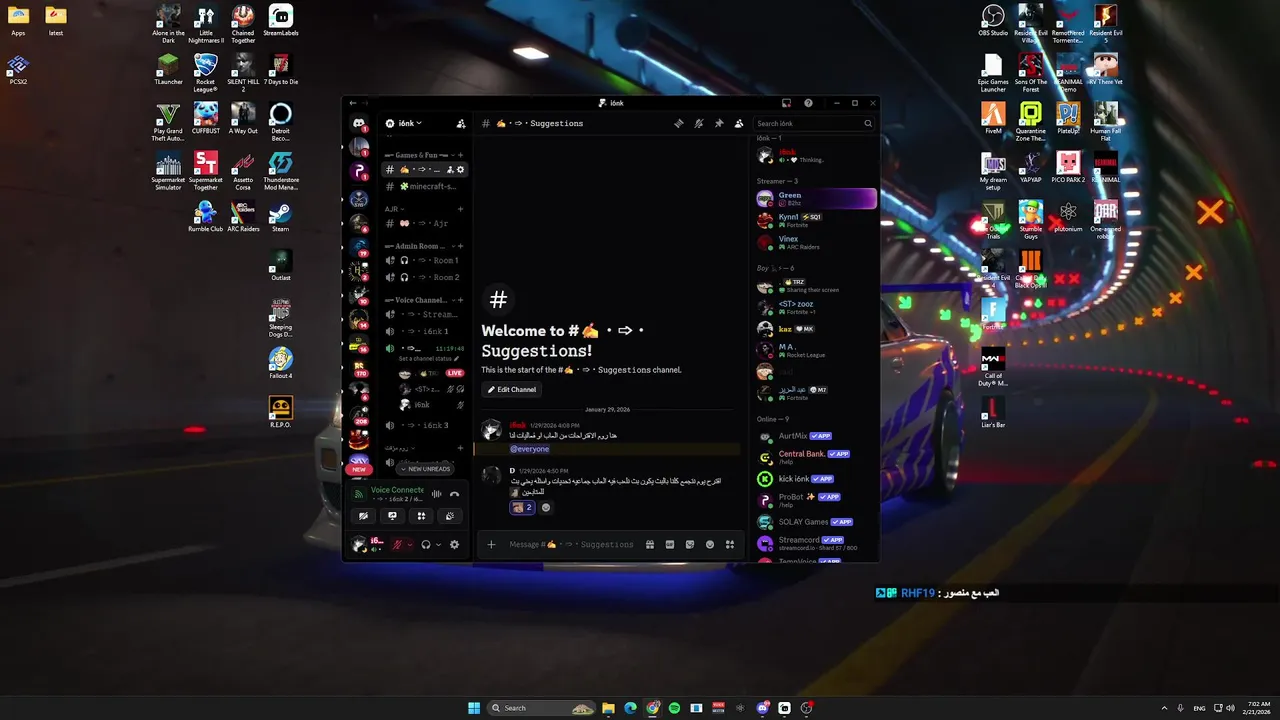Join Room 2 voice channel
The width and height of the screenshot is (1280, 720).
tap(425, 277)
